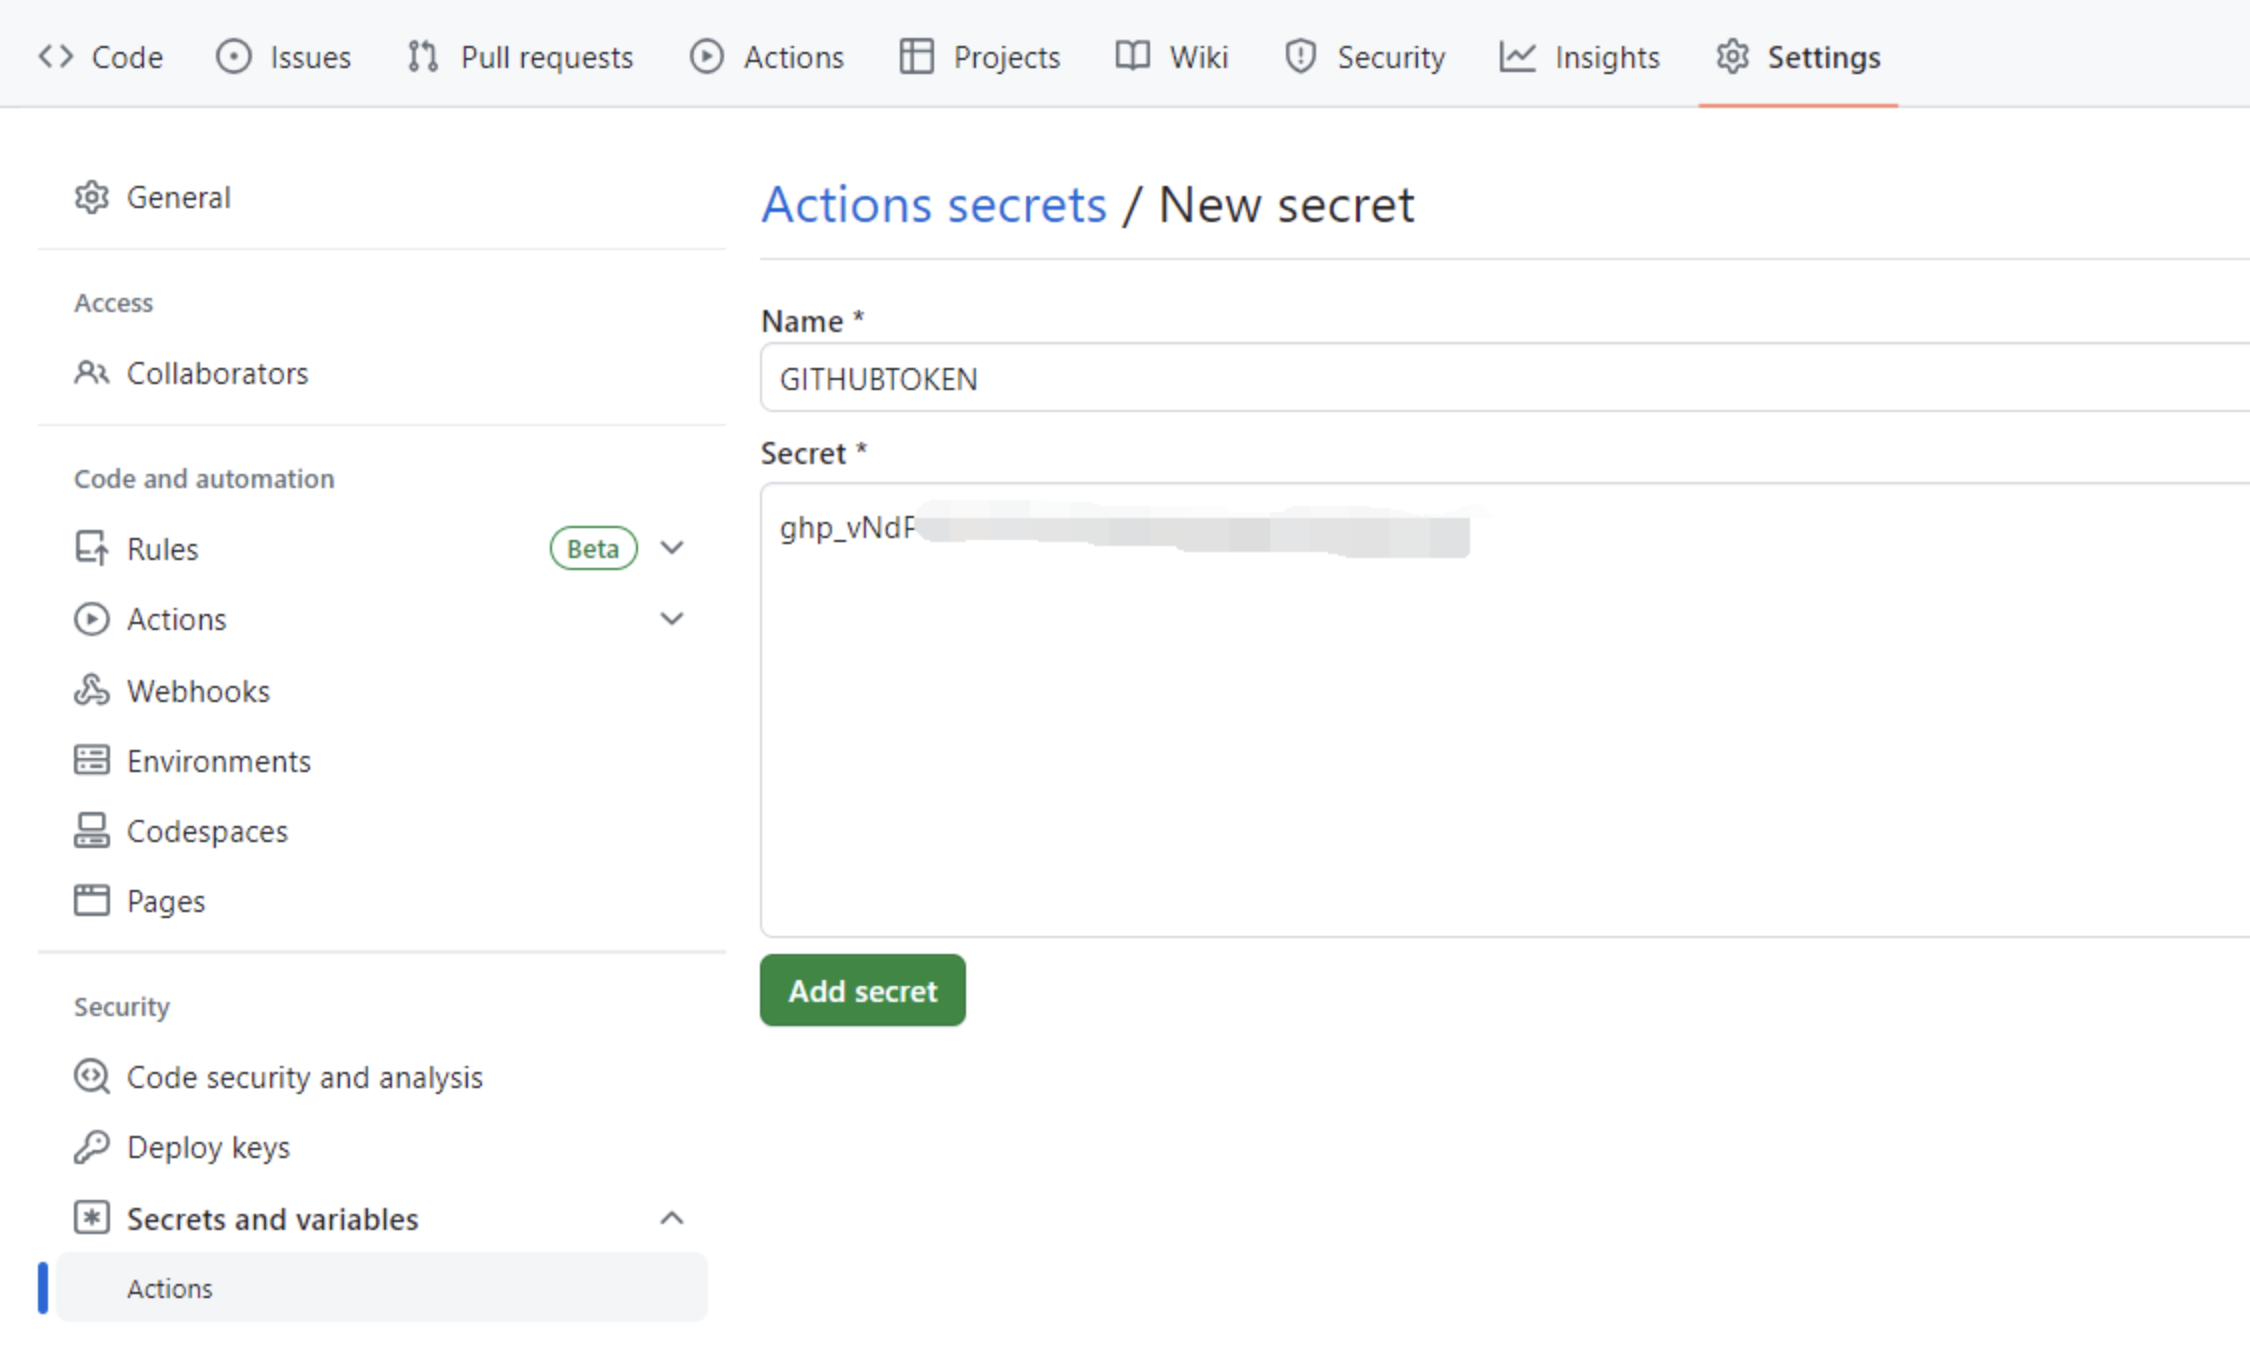Click the Code security analysis icon
Screen dimensions: 2250x1364
pos(91,1076)
